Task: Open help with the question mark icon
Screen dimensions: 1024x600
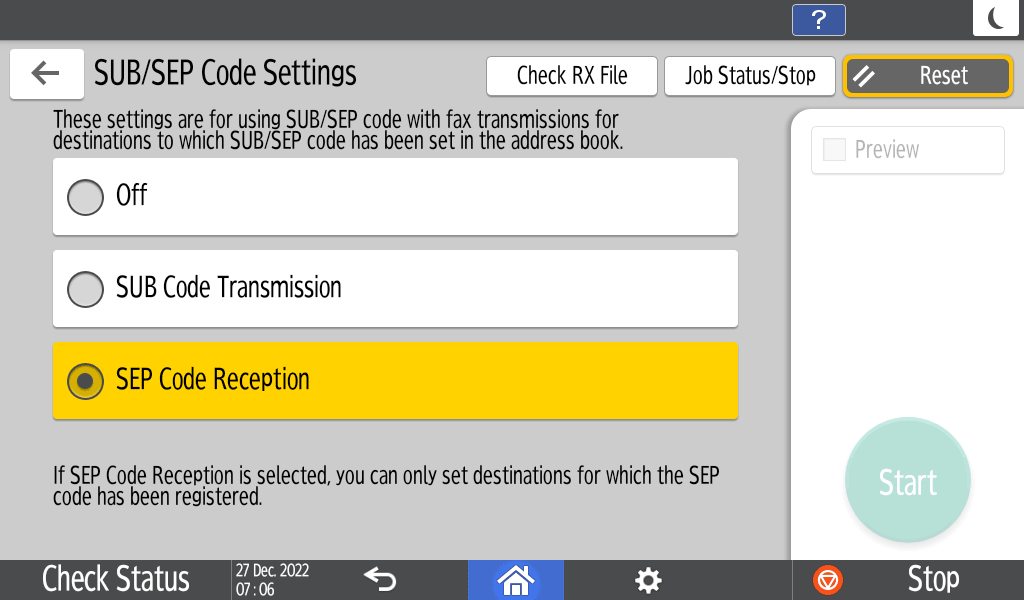Action: [818, 19]
